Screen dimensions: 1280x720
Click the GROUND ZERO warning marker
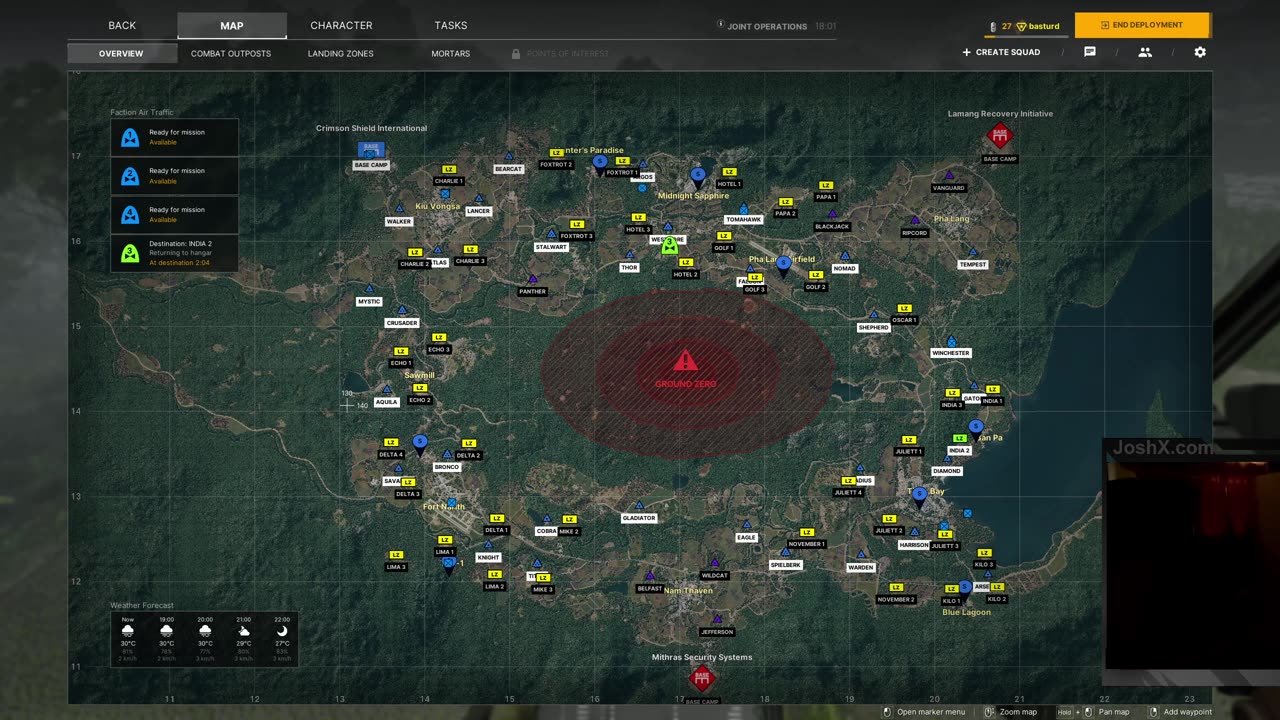[685, 361]
